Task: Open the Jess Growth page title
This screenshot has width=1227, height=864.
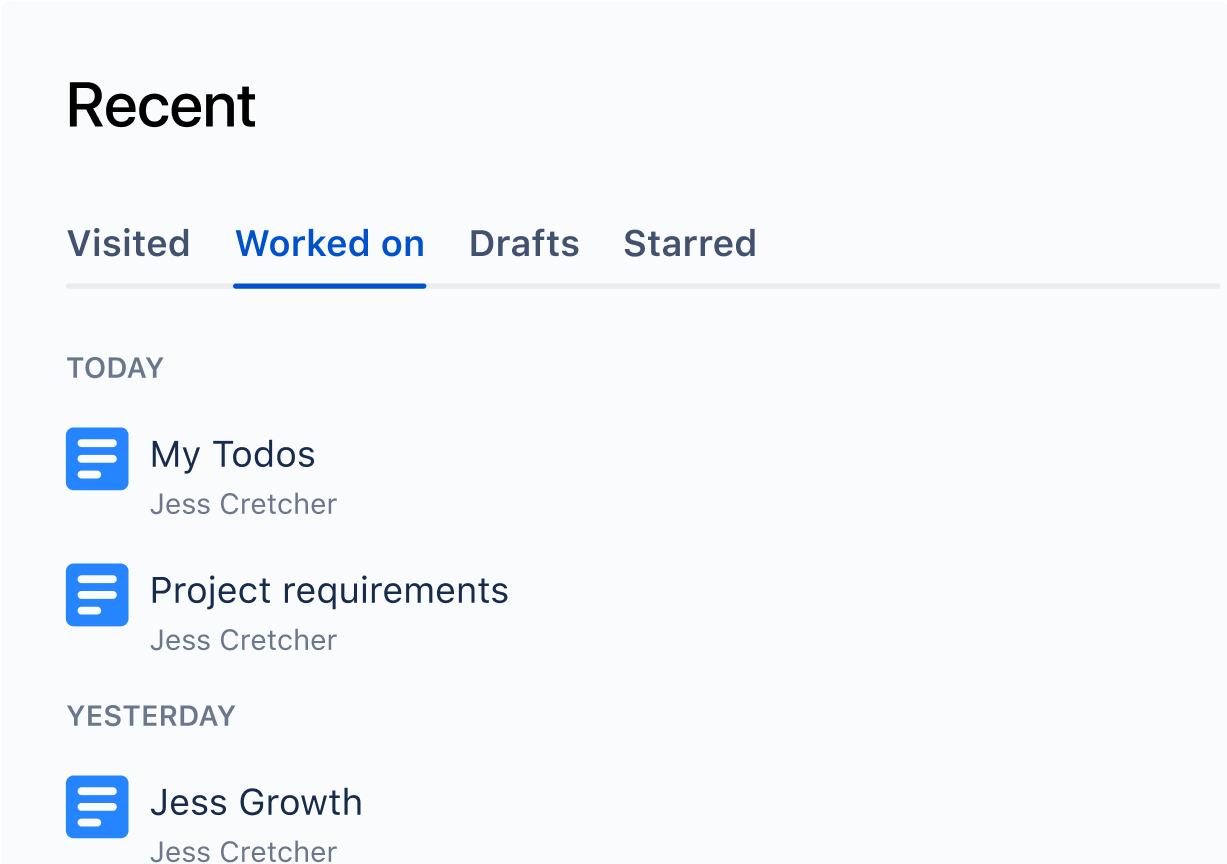Action: (x=256, y=802)
